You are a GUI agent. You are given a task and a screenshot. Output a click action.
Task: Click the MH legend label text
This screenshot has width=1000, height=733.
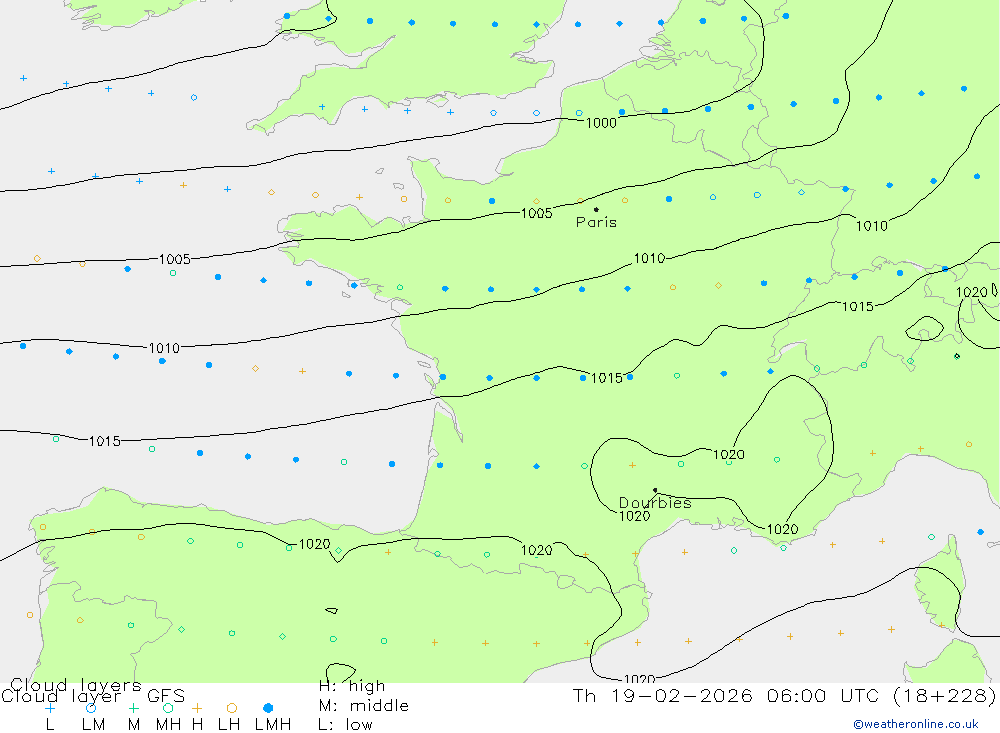(168, 725)
